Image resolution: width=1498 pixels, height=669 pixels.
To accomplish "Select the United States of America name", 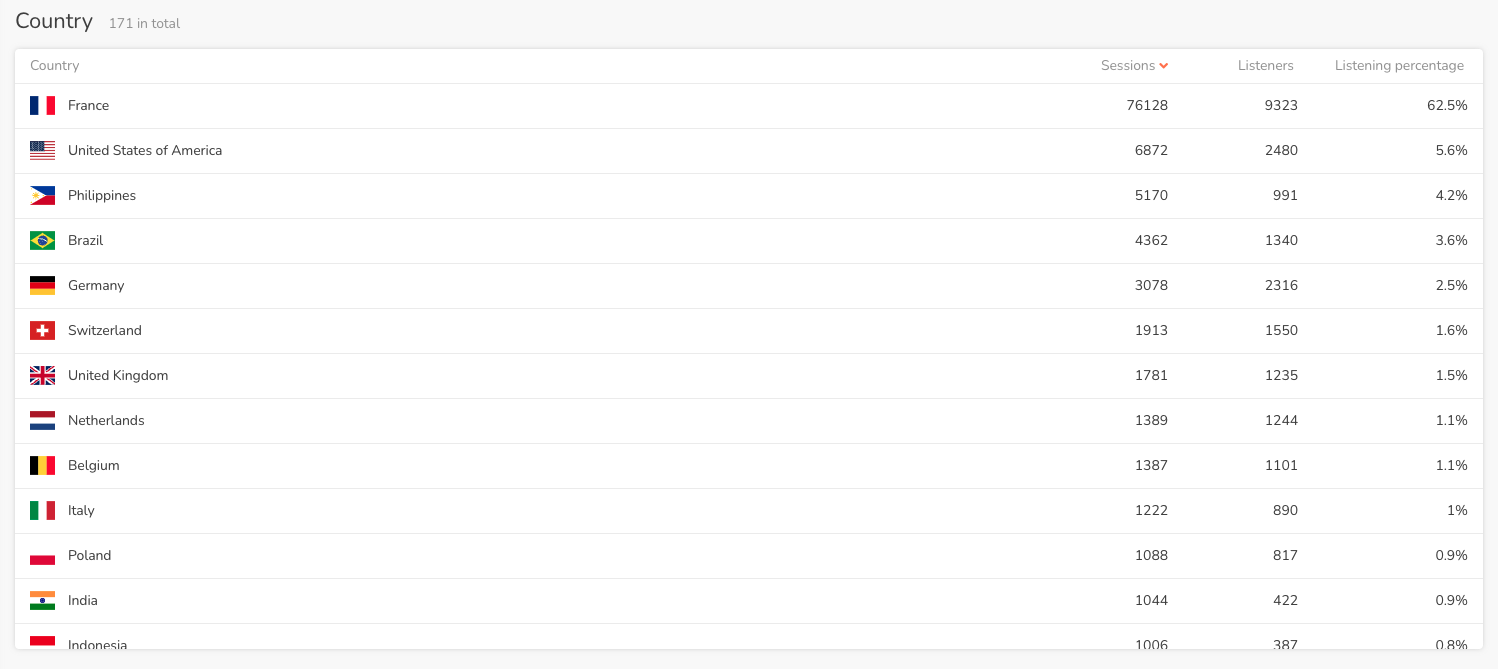I will pyautogui.click(x=145, y=150).
